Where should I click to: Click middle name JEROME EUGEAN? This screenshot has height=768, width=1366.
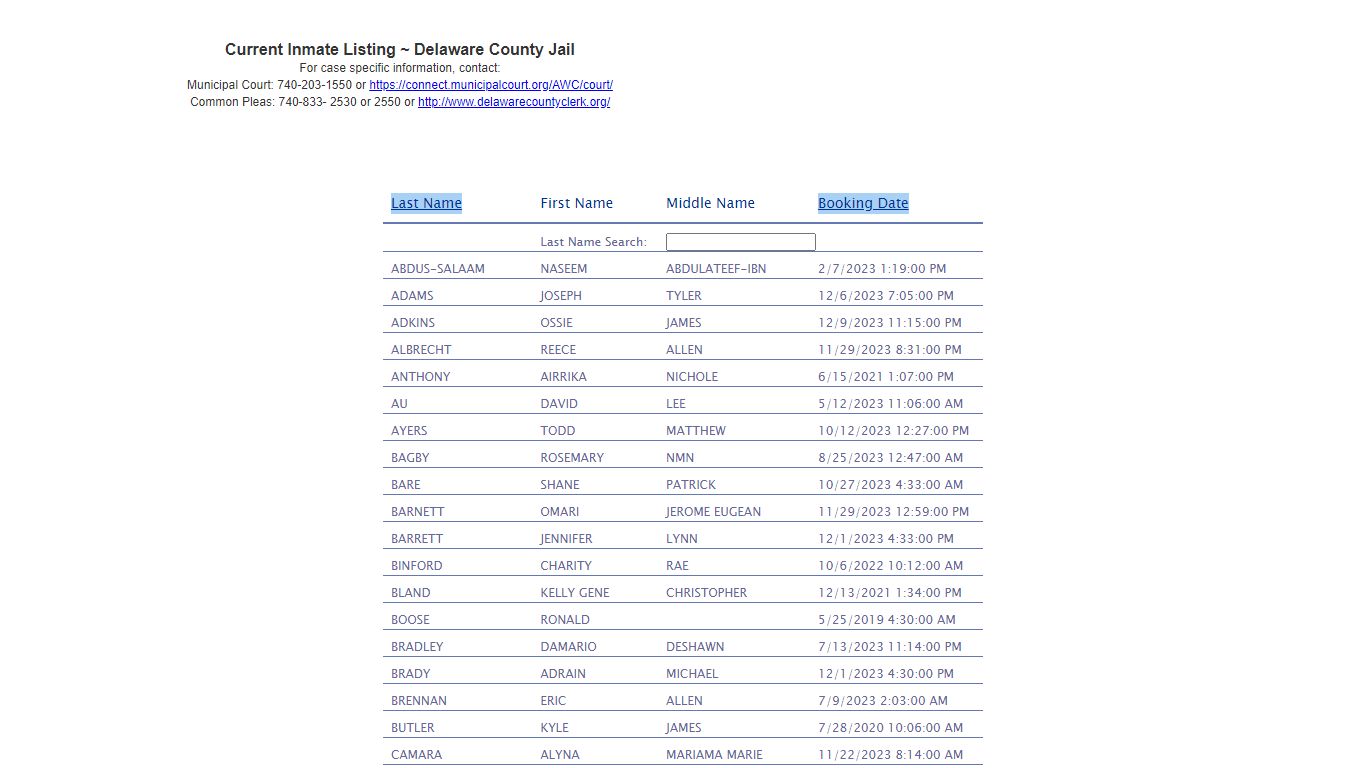pos(714,512)
